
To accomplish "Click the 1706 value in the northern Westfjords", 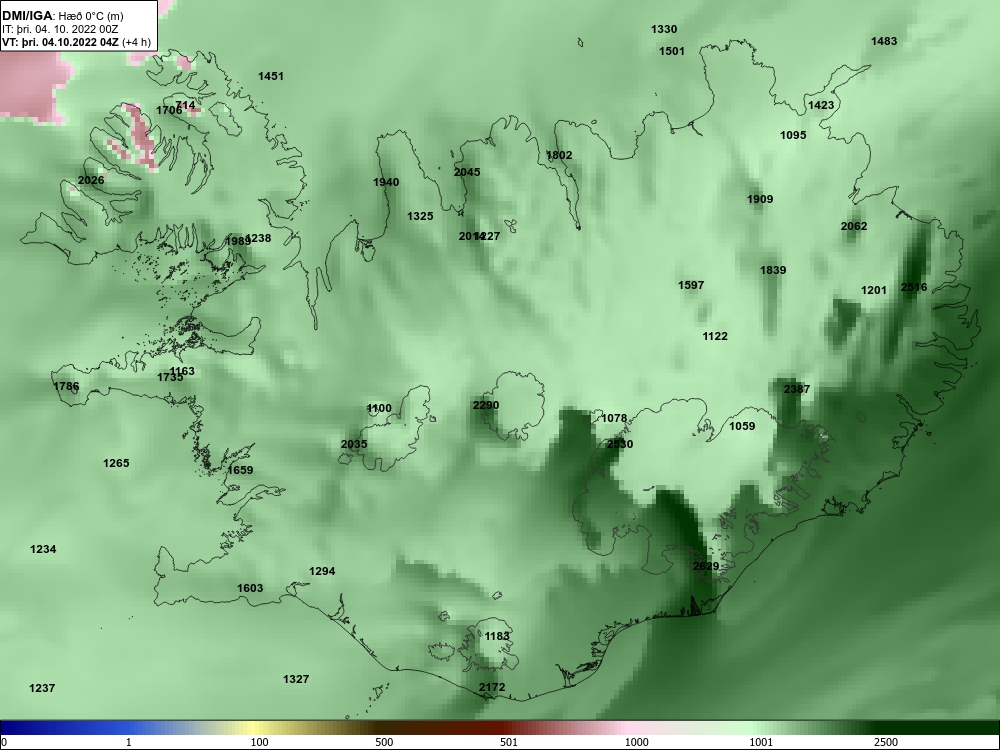I will pyautogui.click(x=168, y=110).
